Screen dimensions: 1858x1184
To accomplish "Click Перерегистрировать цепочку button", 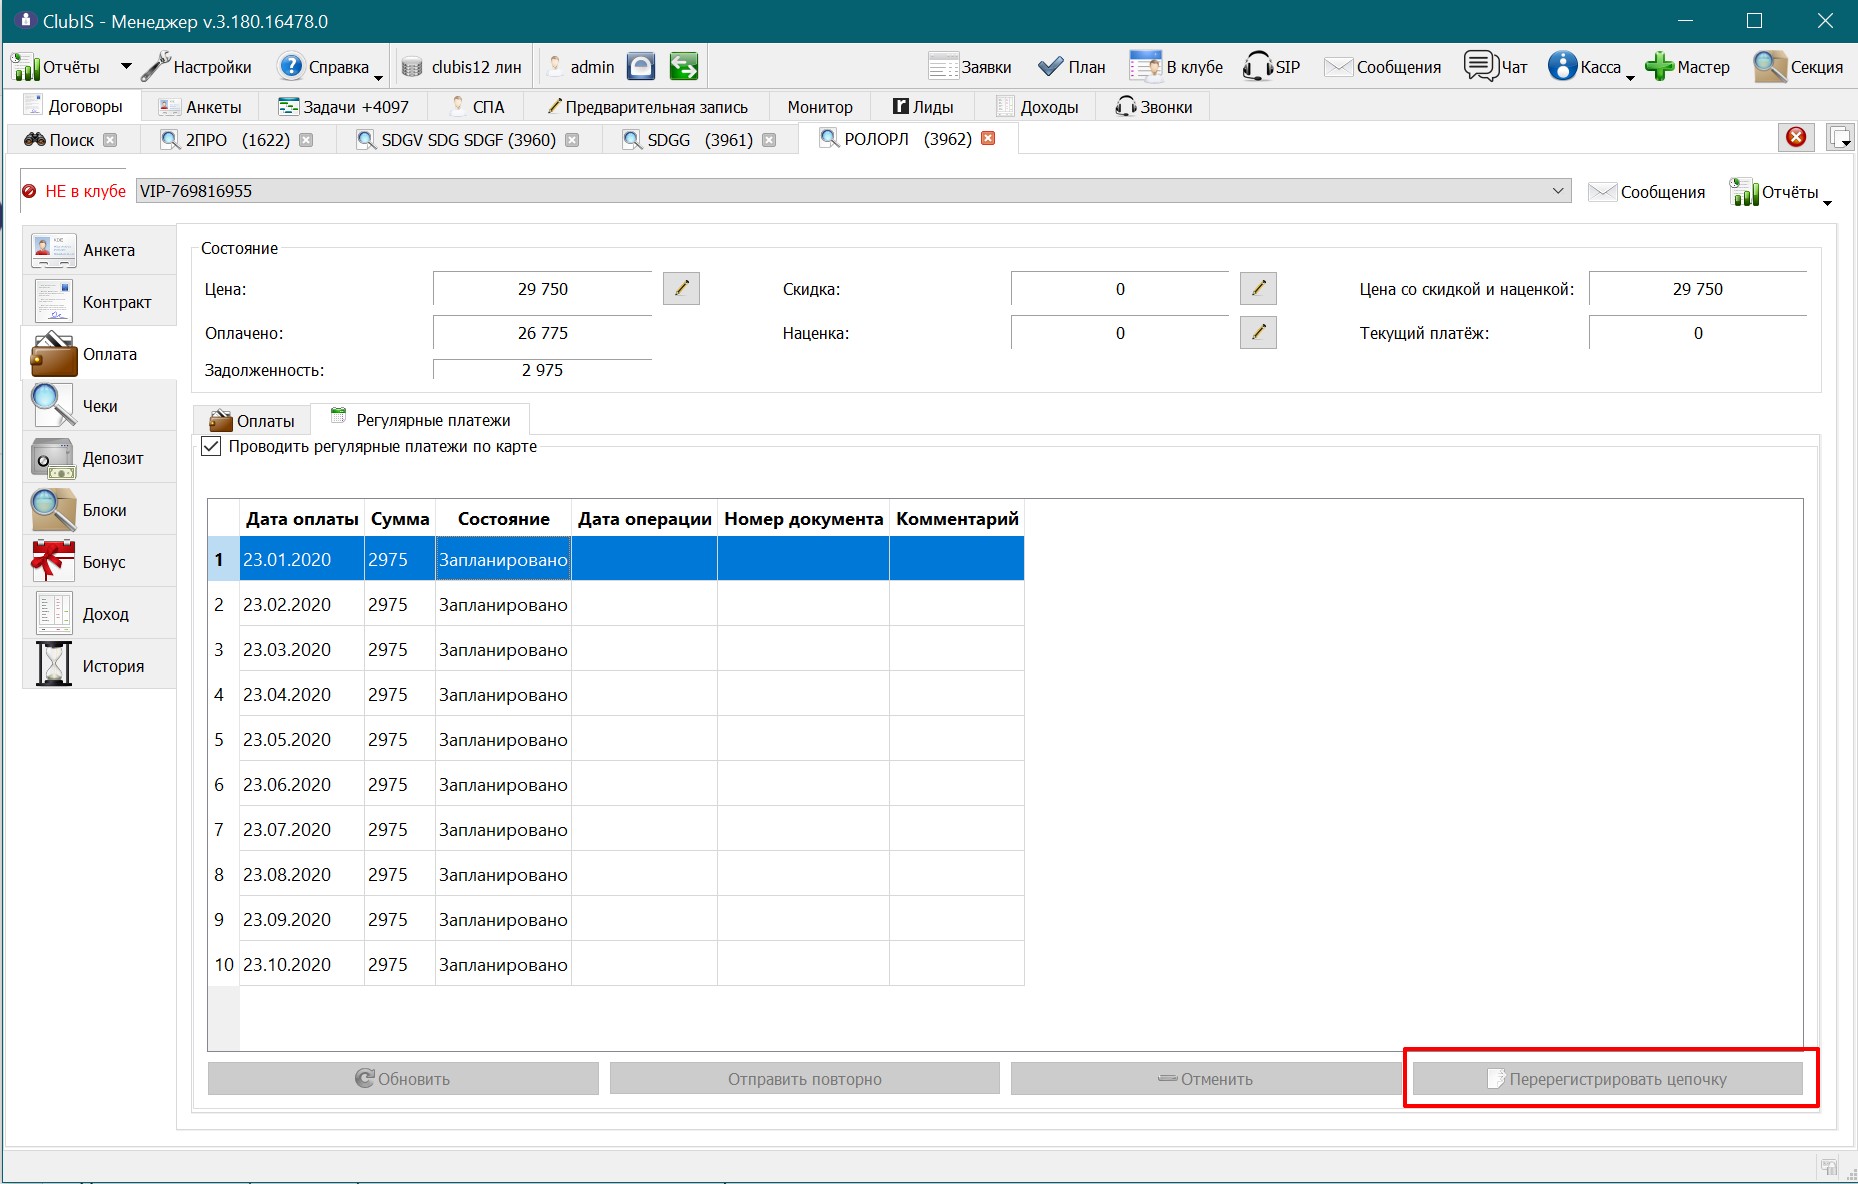I will (1607, 1079).
